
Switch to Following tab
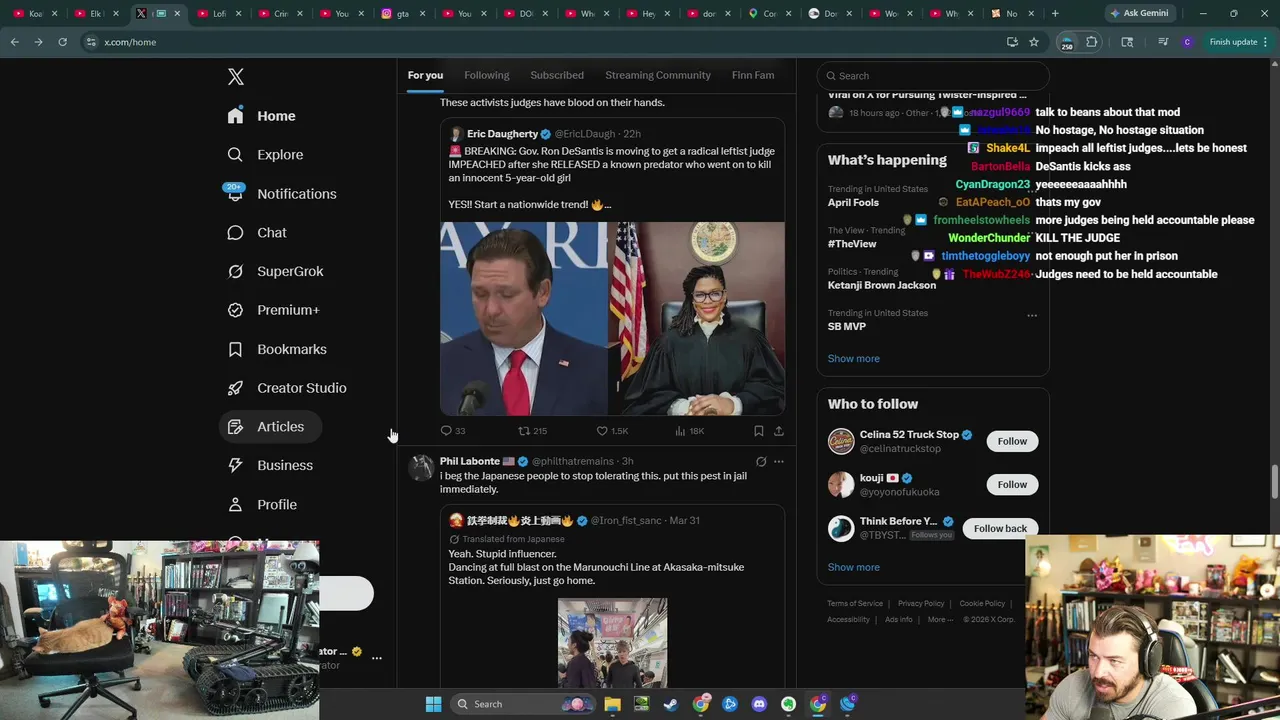coord(487,75)
